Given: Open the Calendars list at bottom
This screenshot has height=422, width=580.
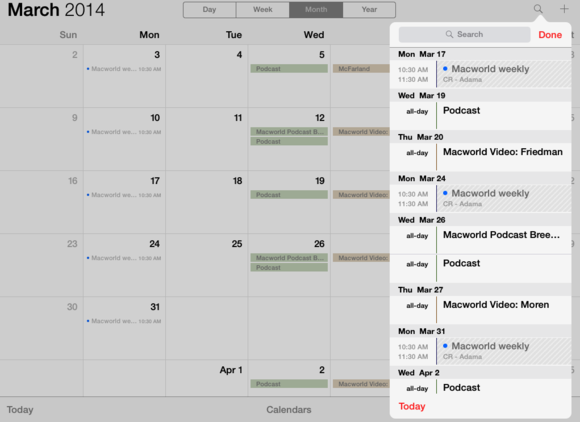Looking at the screenshot, I should [x=289, y=409].
